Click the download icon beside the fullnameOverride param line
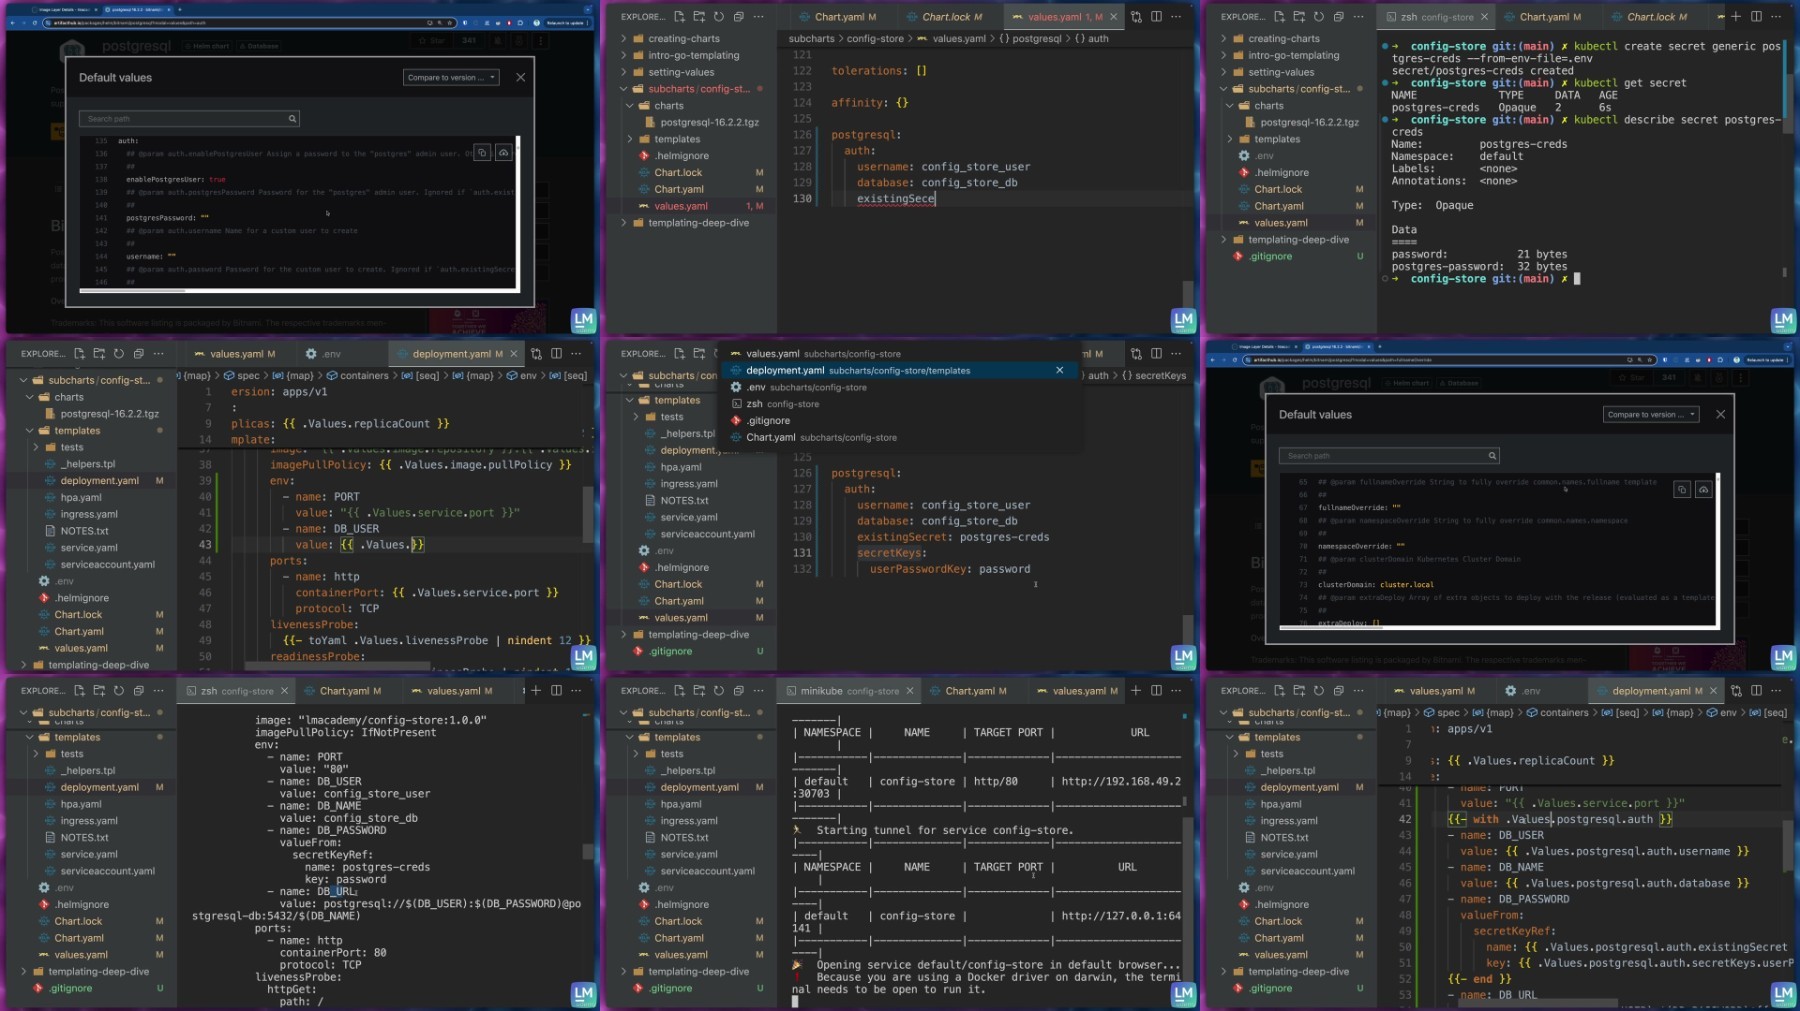Screen dimensions: 1800x1011 coord(1703,489)
